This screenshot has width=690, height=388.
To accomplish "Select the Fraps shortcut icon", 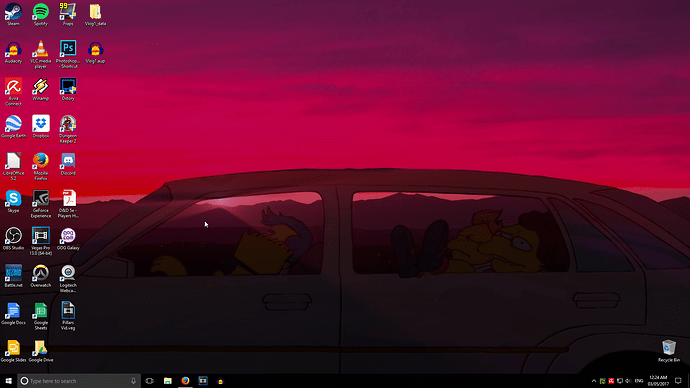I will [68, 15].
